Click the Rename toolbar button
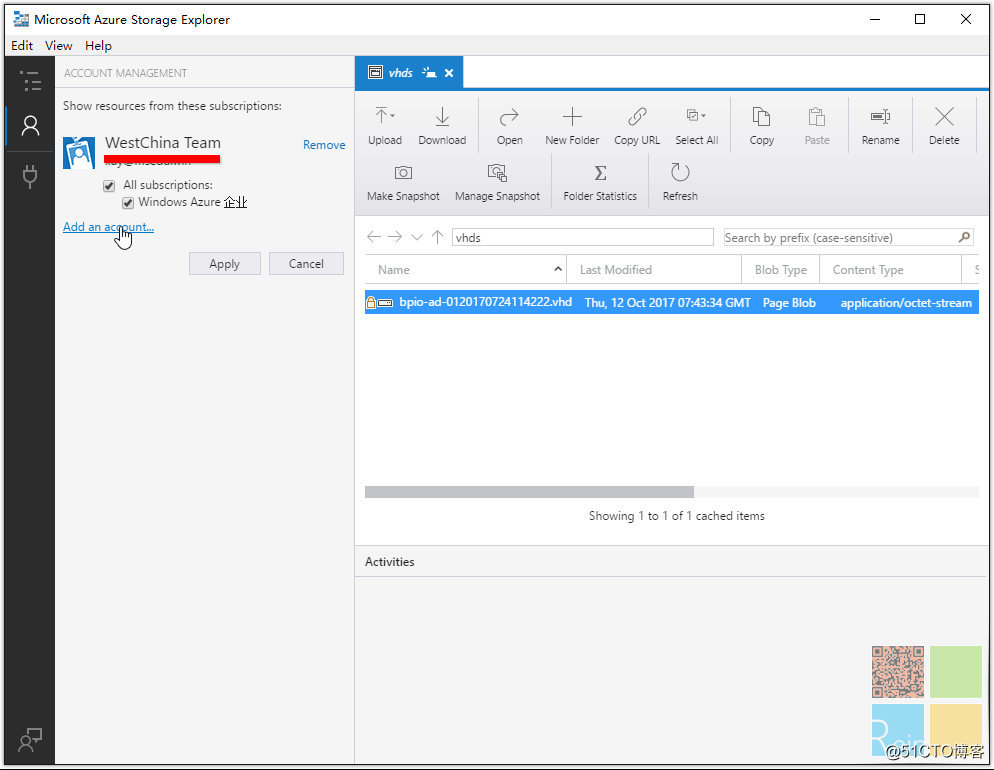Viewport: 994px width, 770px height. pyautogui.click(x=880, y=126)
